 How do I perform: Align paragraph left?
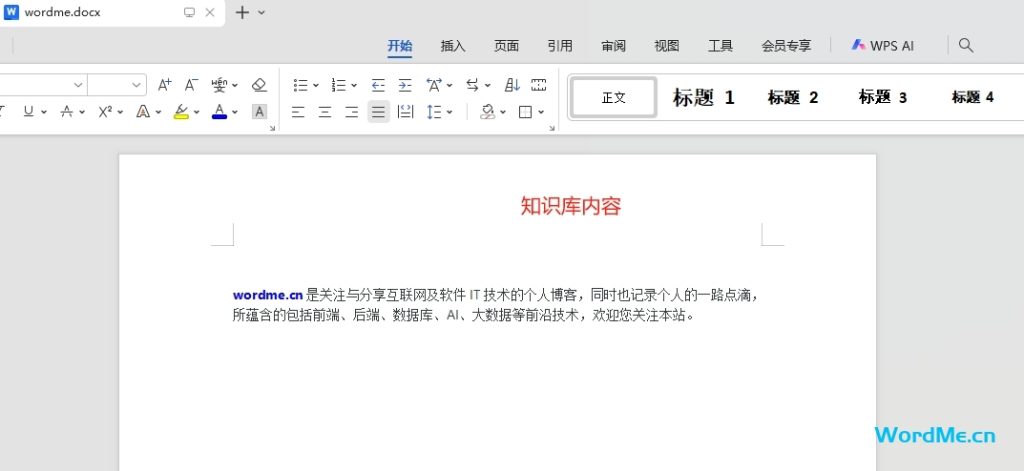click(298, 112)
